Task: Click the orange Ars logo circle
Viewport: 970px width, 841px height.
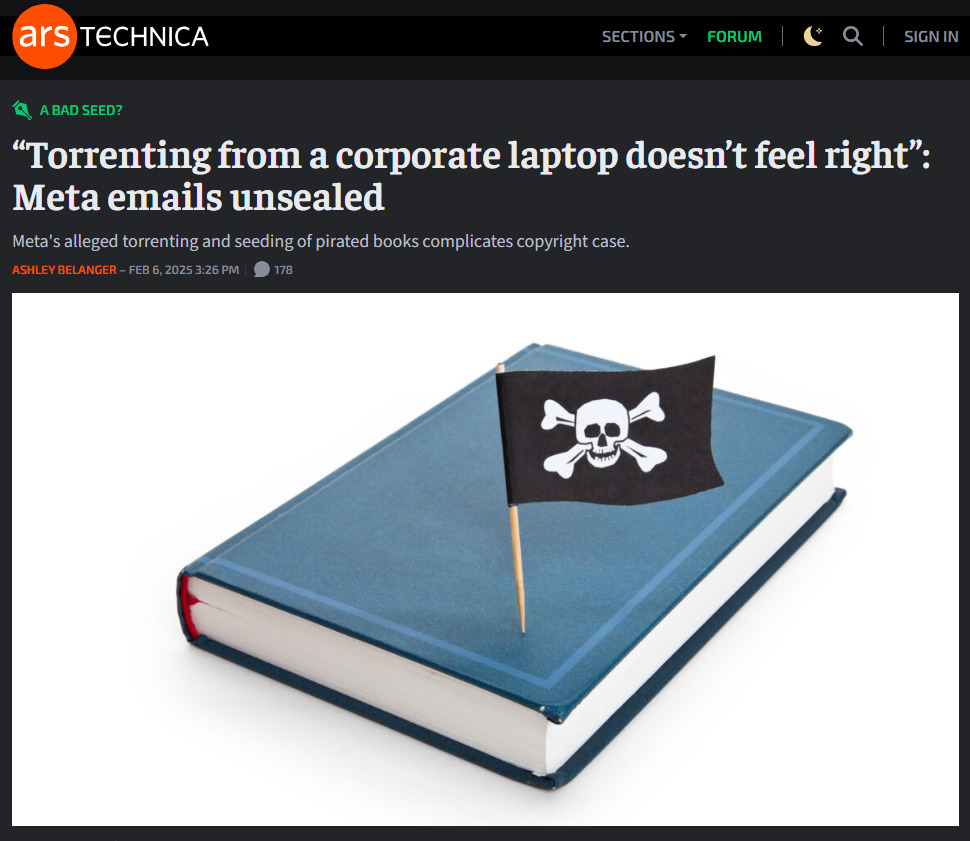Action: pyautogui.click(x=44, y=37)
